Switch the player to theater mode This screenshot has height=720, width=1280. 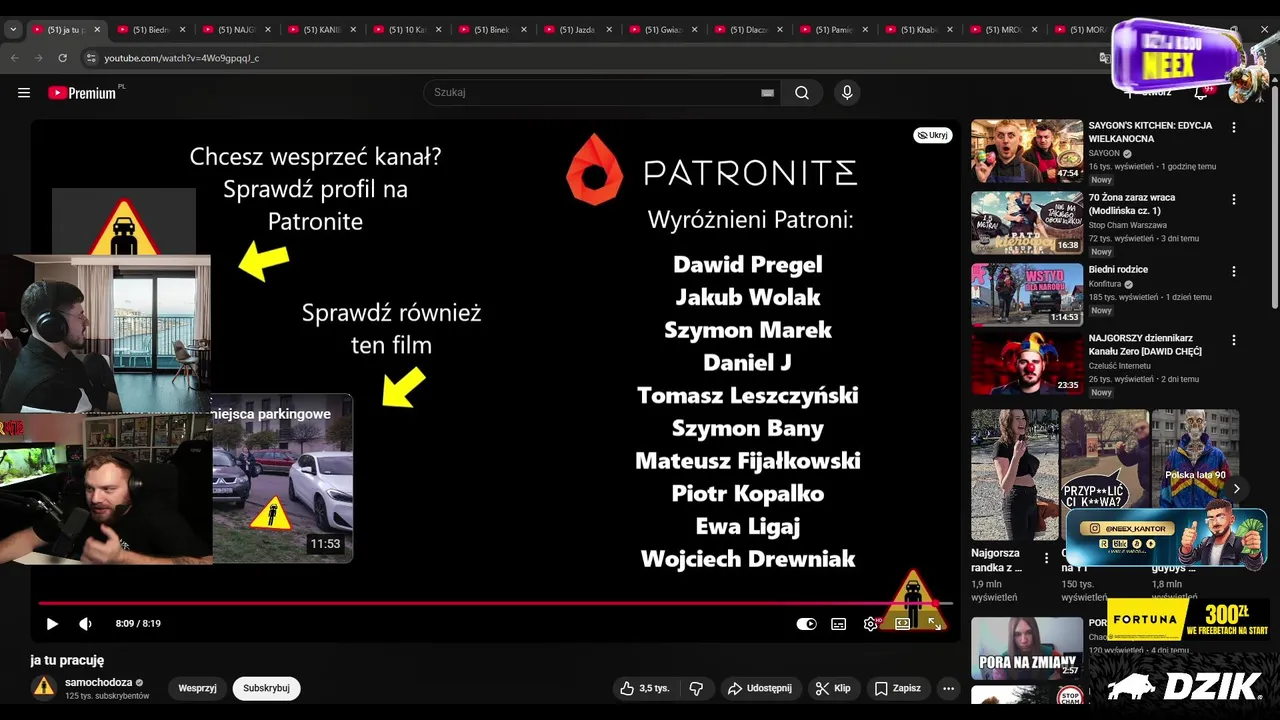902,624
